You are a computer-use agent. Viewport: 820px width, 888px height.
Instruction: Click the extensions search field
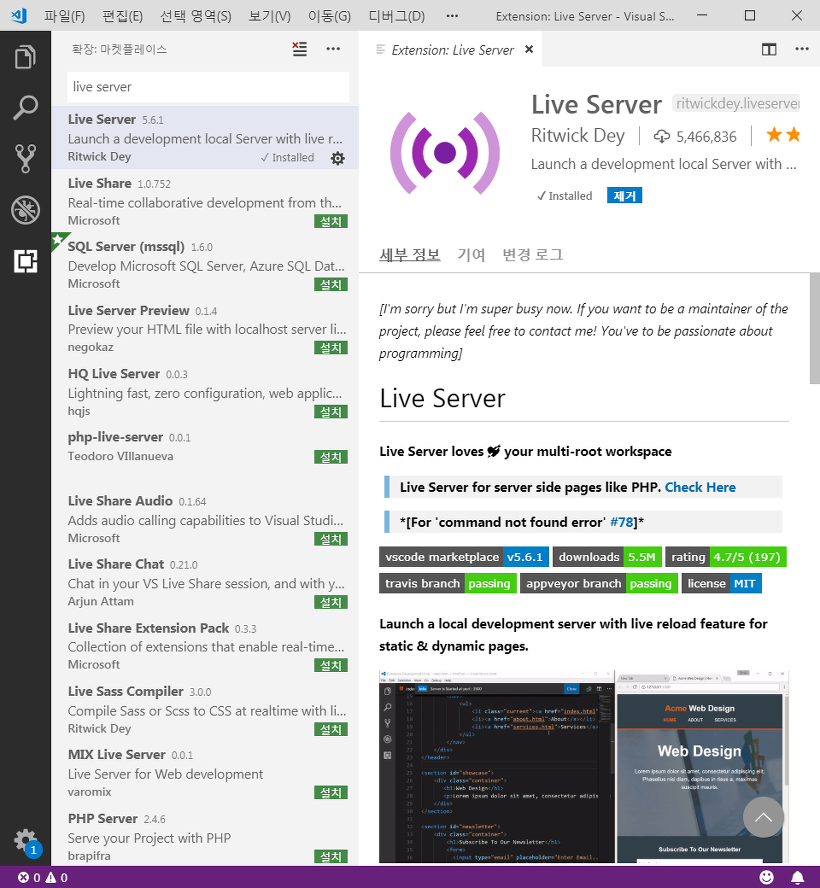pyautogui.click(x=208, y=87)
